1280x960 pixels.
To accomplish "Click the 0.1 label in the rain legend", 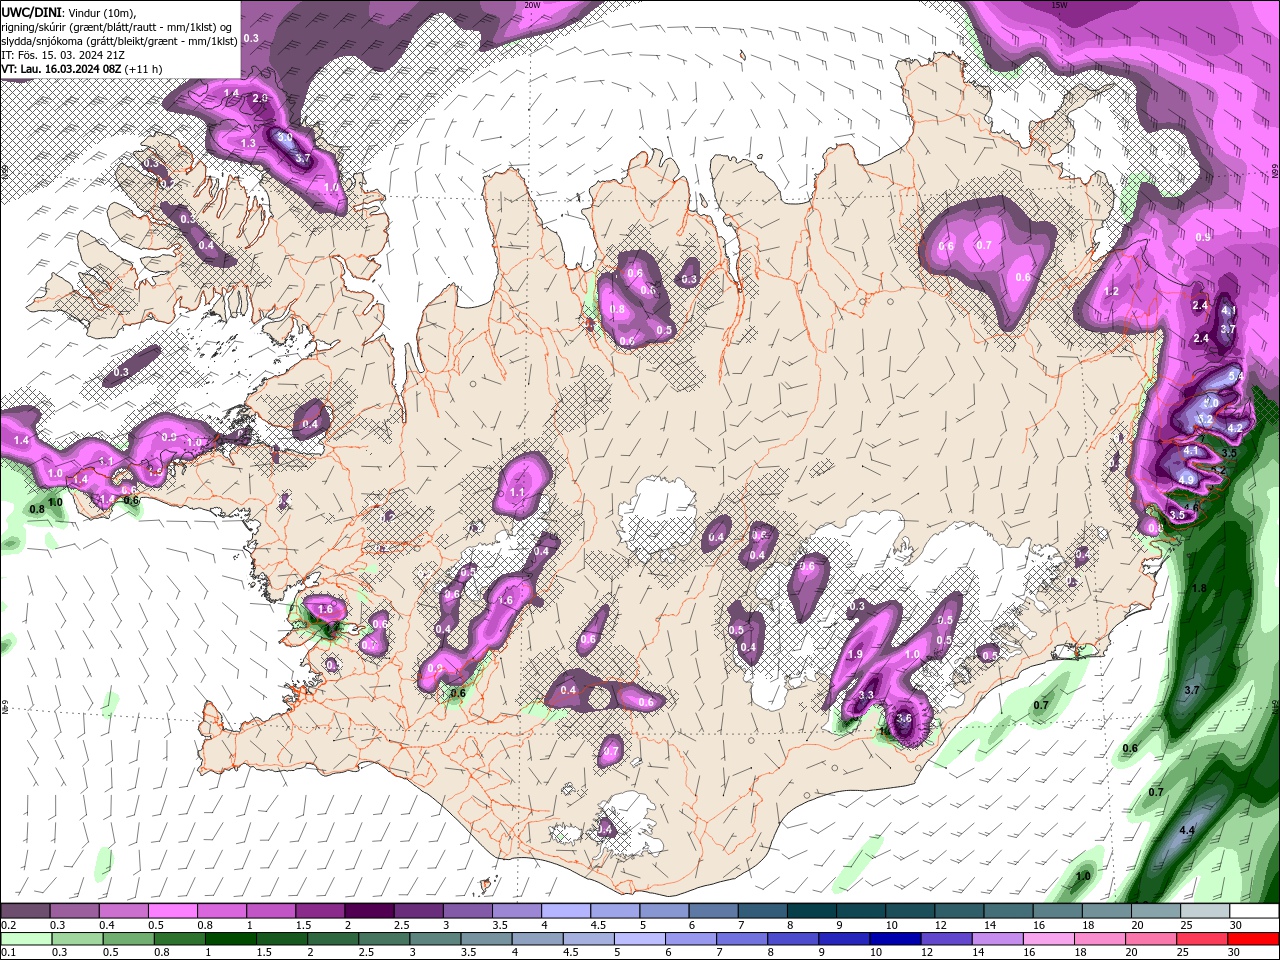I will tap(9, 953).
